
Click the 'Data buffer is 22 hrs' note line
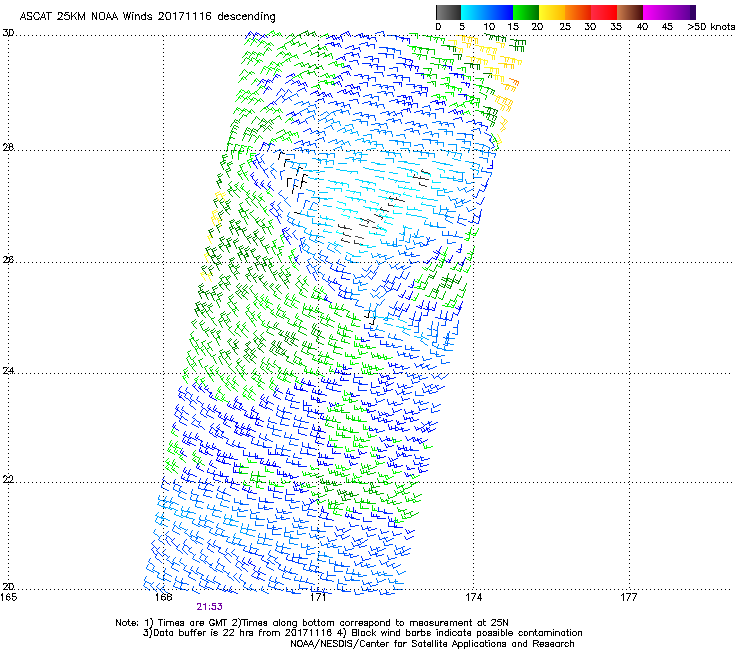[362, 633]
